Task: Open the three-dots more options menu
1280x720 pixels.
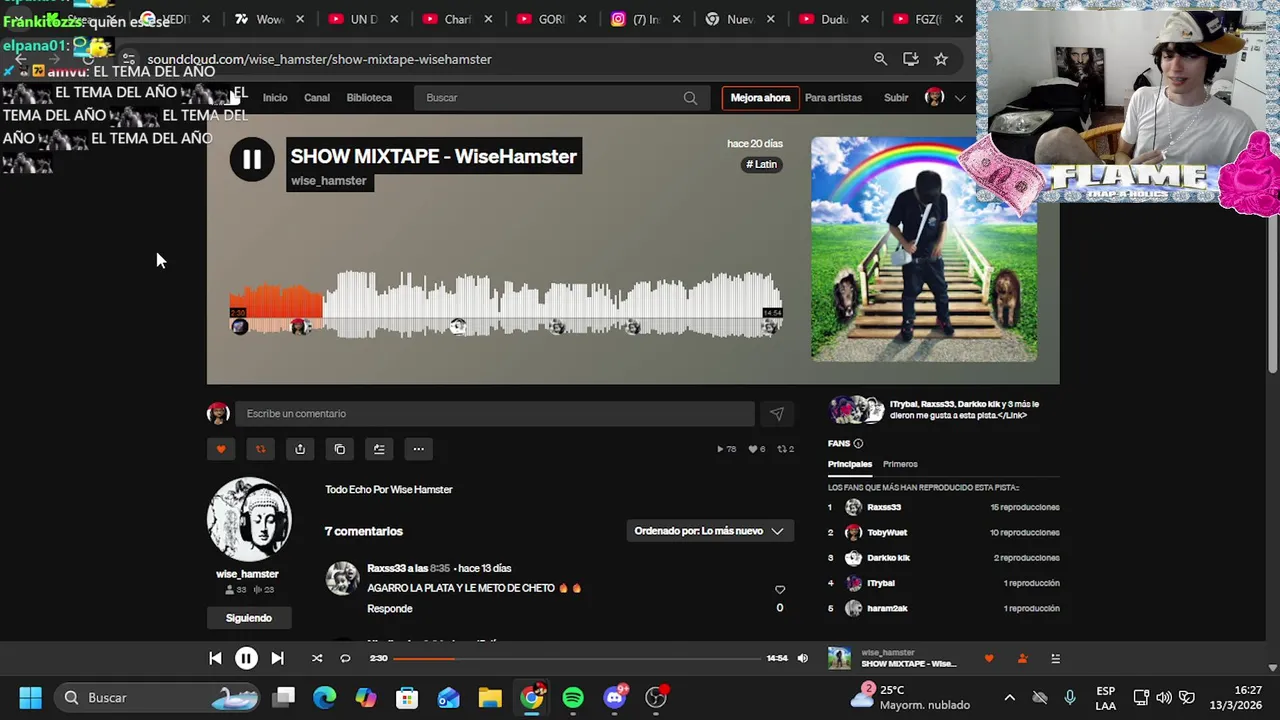Action: pyautogui.click(x=419, y=449)
